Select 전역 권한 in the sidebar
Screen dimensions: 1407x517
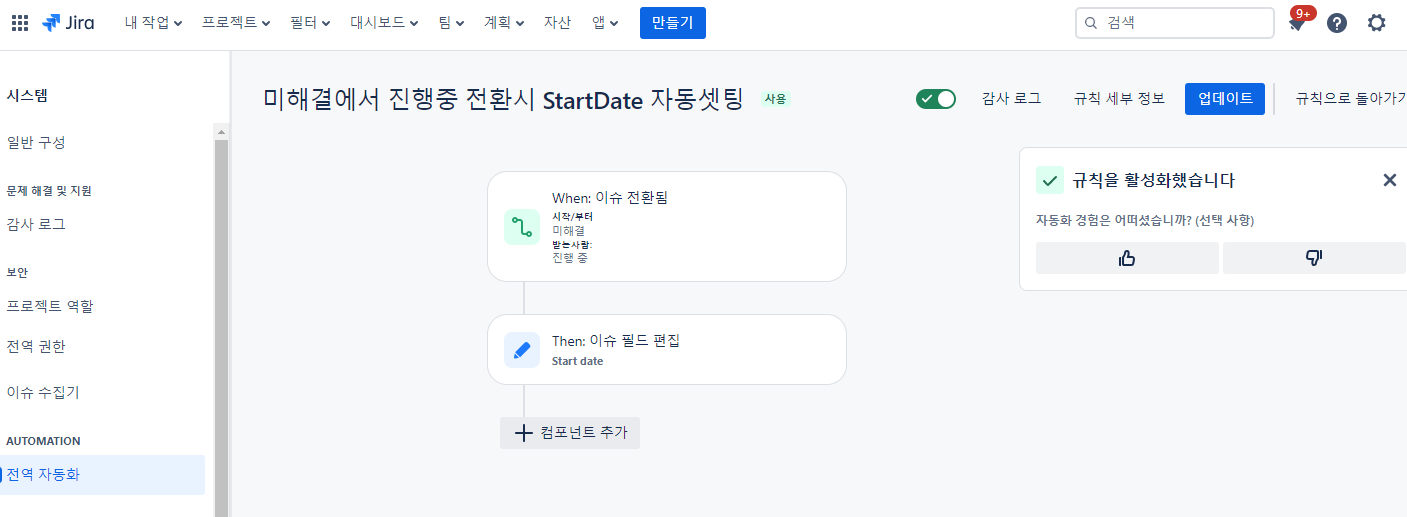tap(36, 347)
